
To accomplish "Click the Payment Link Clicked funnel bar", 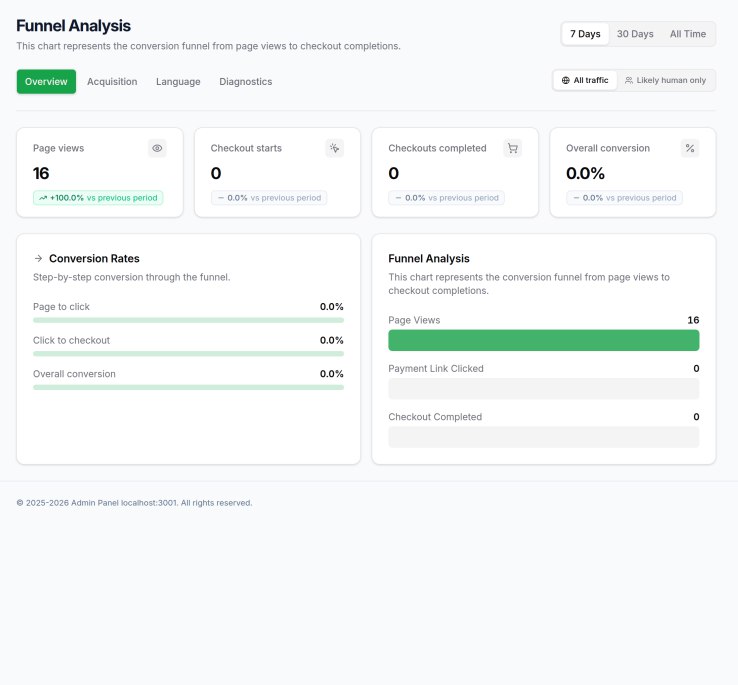I will tap(543, 388).
